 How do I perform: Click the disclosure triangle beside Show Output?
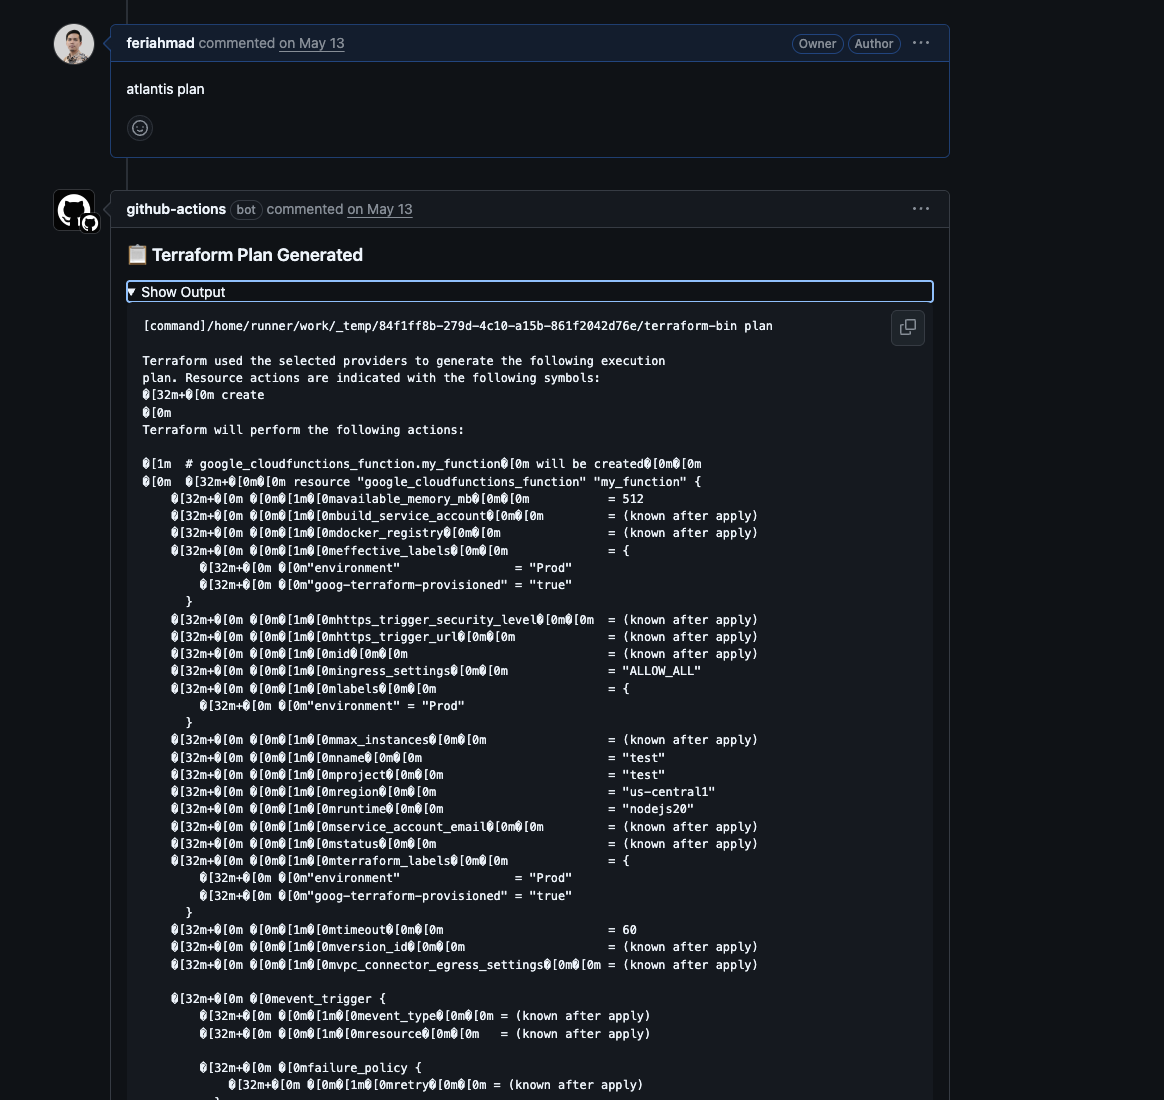point(132,292)
